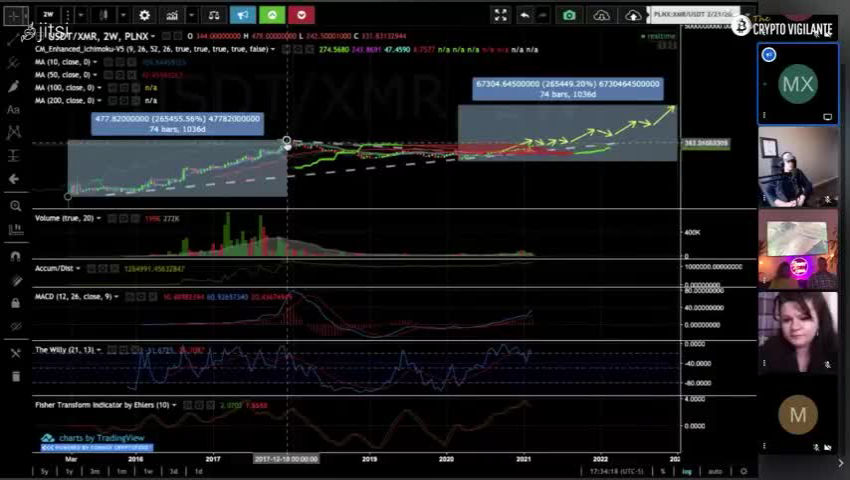Image resolution: width=850 pixels, height=480 pixels.
Task: Set range to 3m
Action: pos(95,471)
